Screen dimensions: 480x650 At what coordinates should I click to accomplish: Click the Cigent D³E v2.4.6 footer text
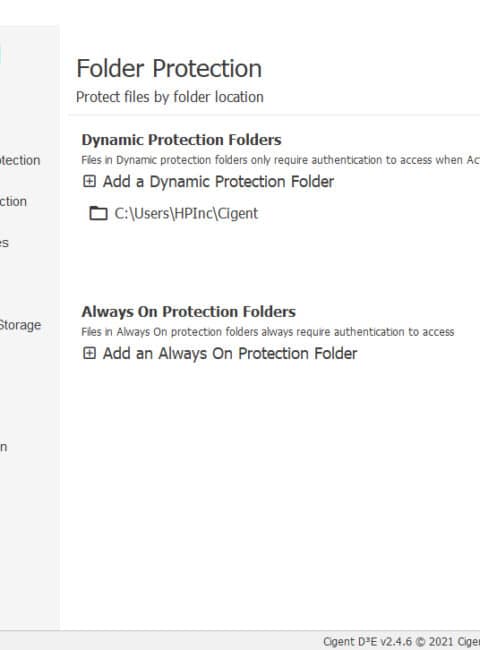coord(401,641)
